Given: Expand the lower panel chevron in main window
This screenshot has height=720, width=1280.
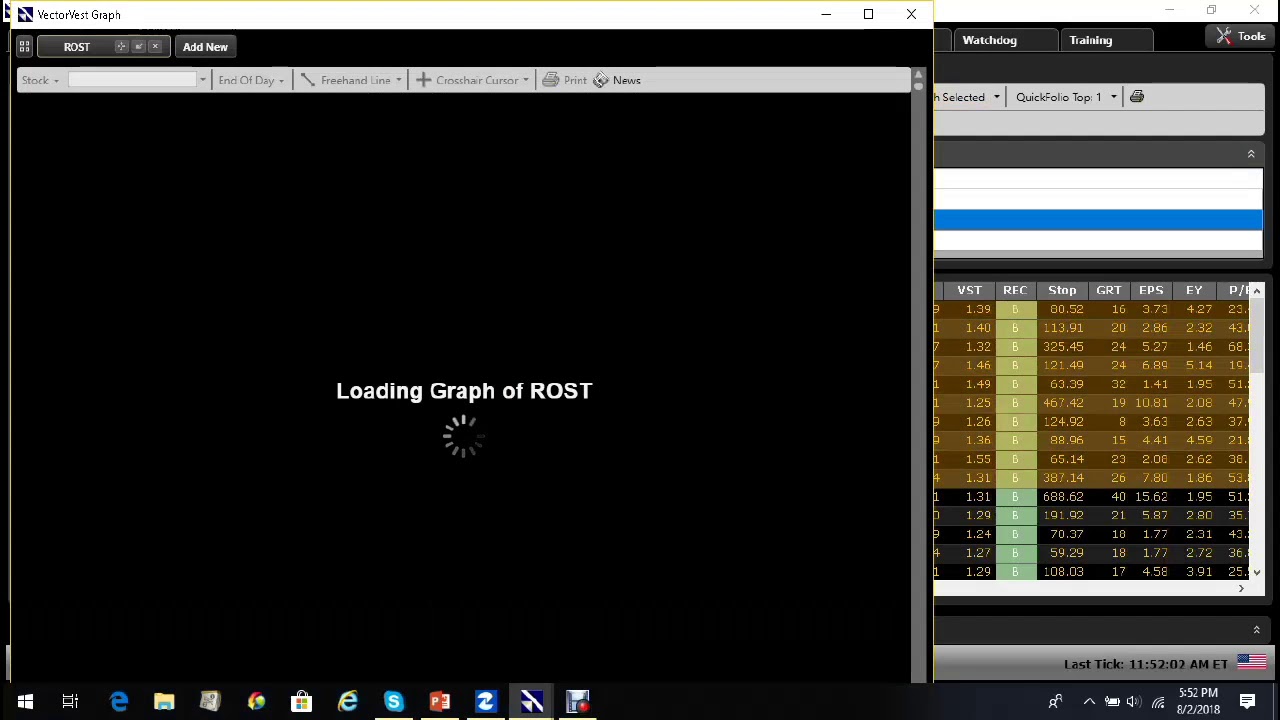Looking at the screenshot, I should point(1256,630).
